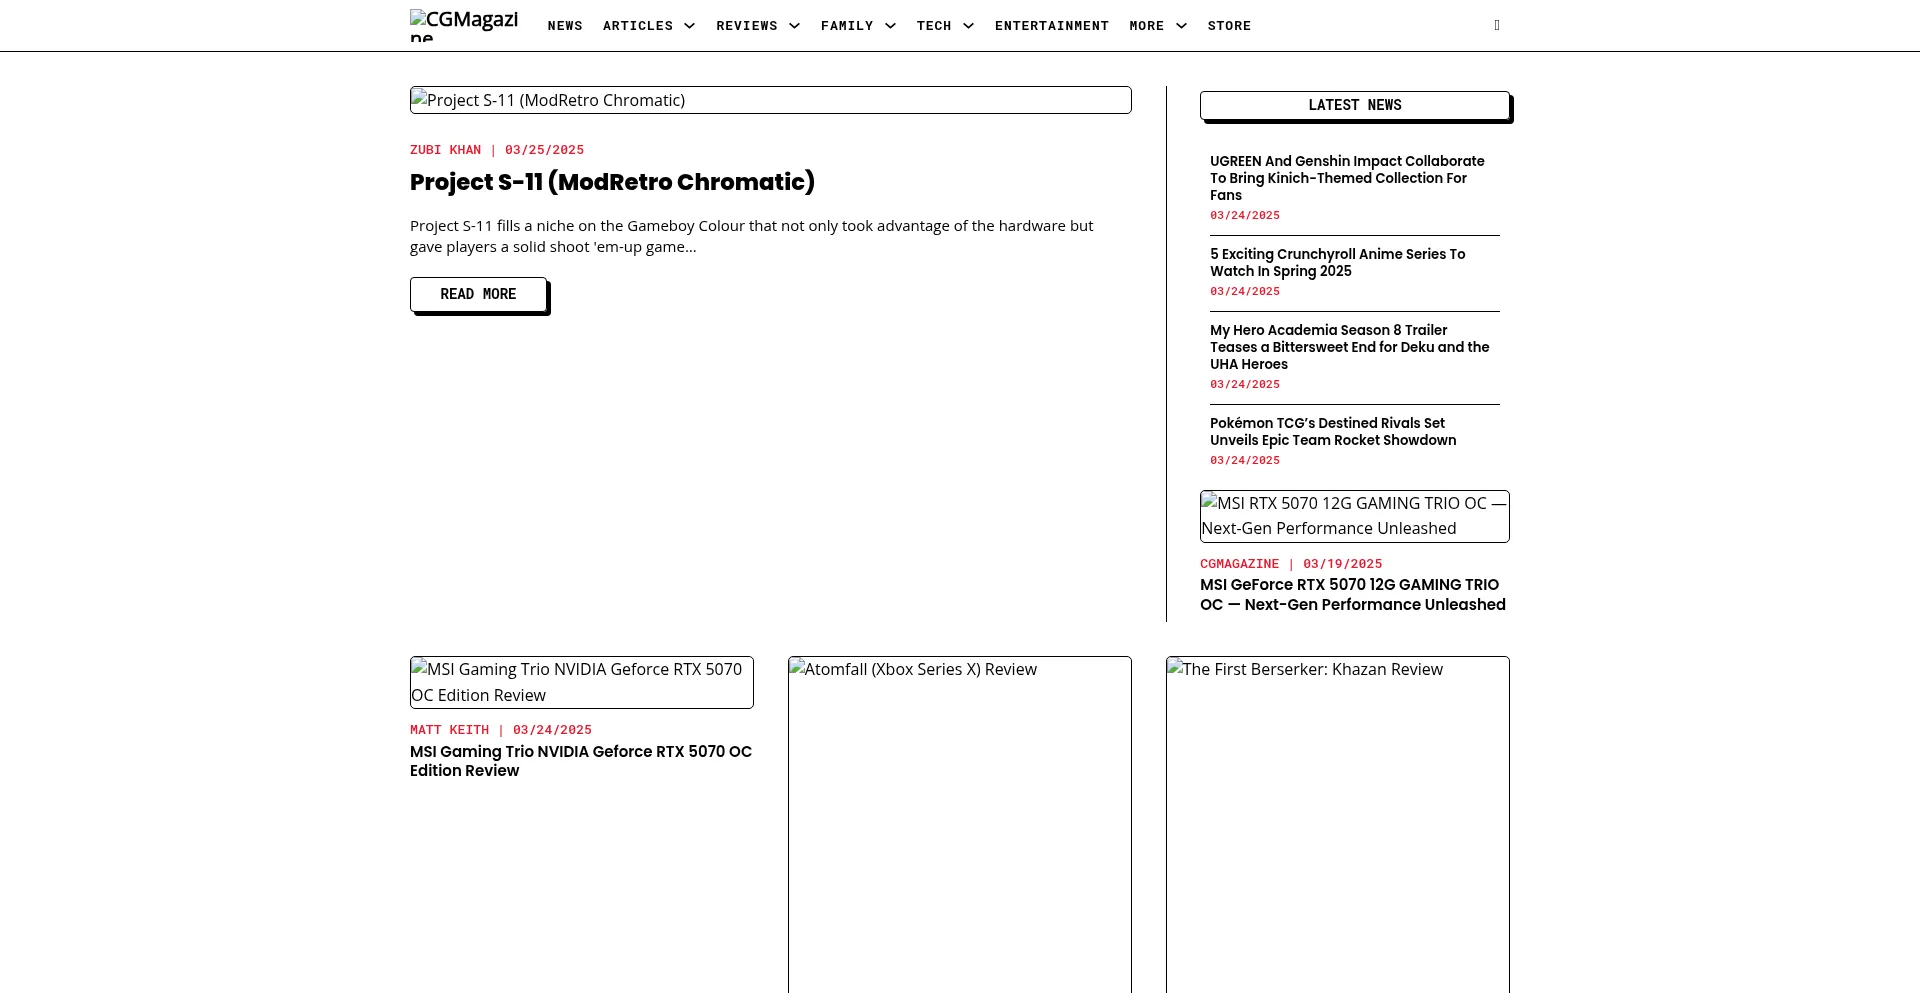
Task: Open the Pokémon TCG Destined Rivals article
Action: pyautogui.click(x=1333, y=432)
